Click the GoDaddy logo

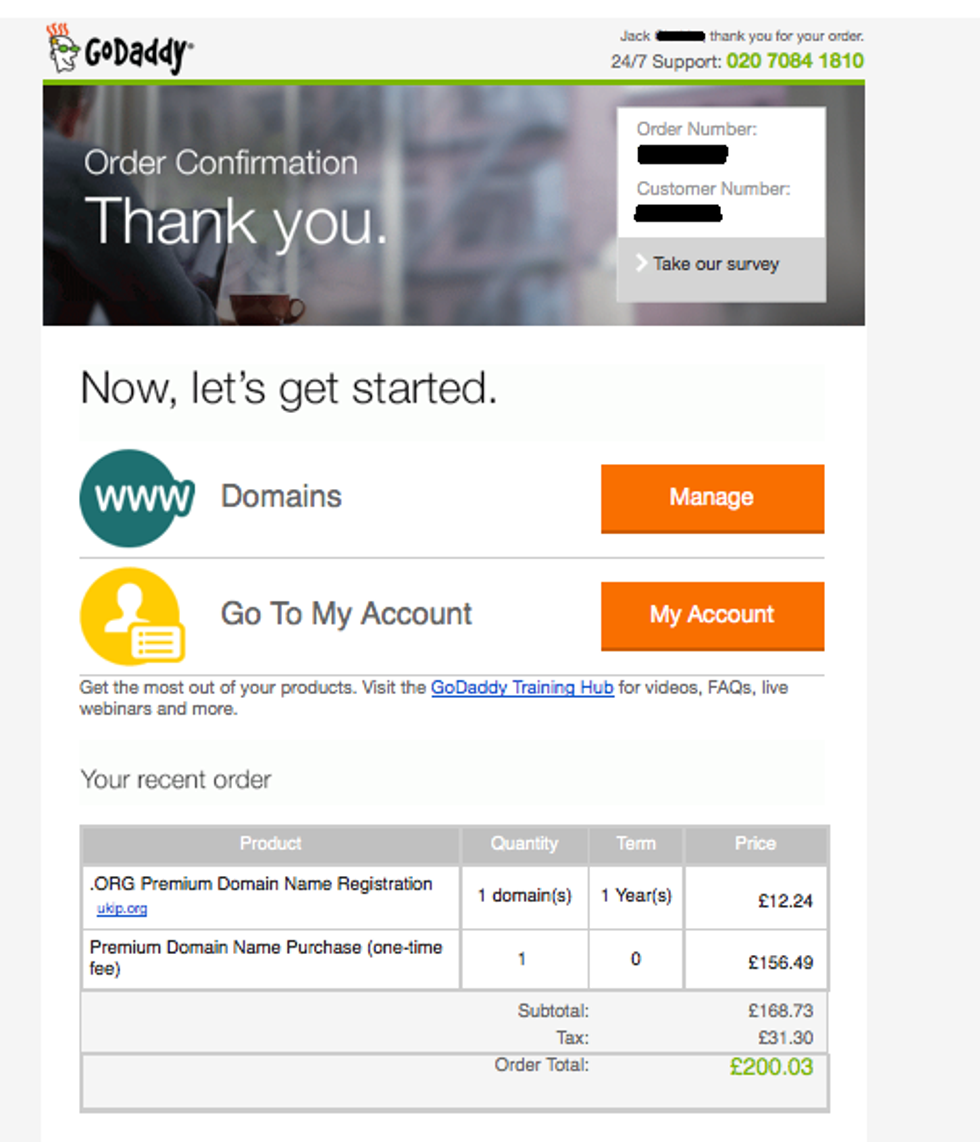point(120,50)
